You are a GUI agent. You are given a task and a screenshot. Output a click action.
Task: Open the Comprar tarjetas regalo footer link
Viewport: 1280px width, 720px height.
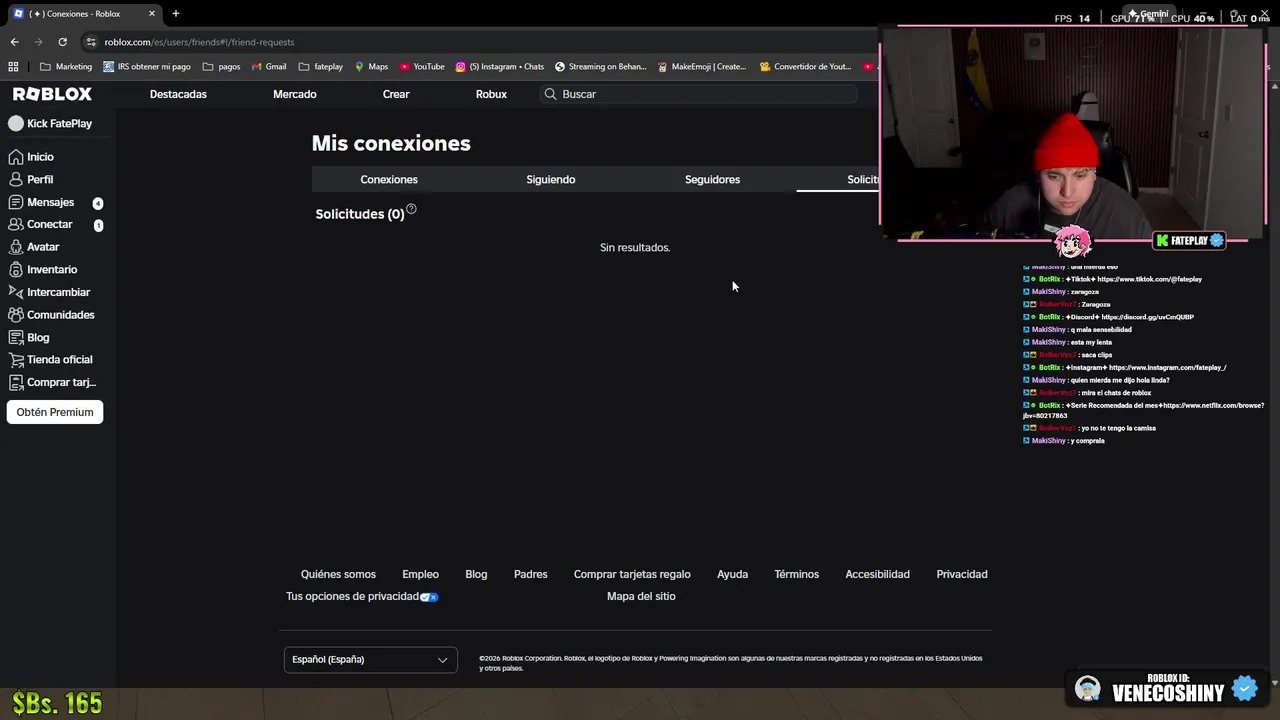[x=632, y=574]
